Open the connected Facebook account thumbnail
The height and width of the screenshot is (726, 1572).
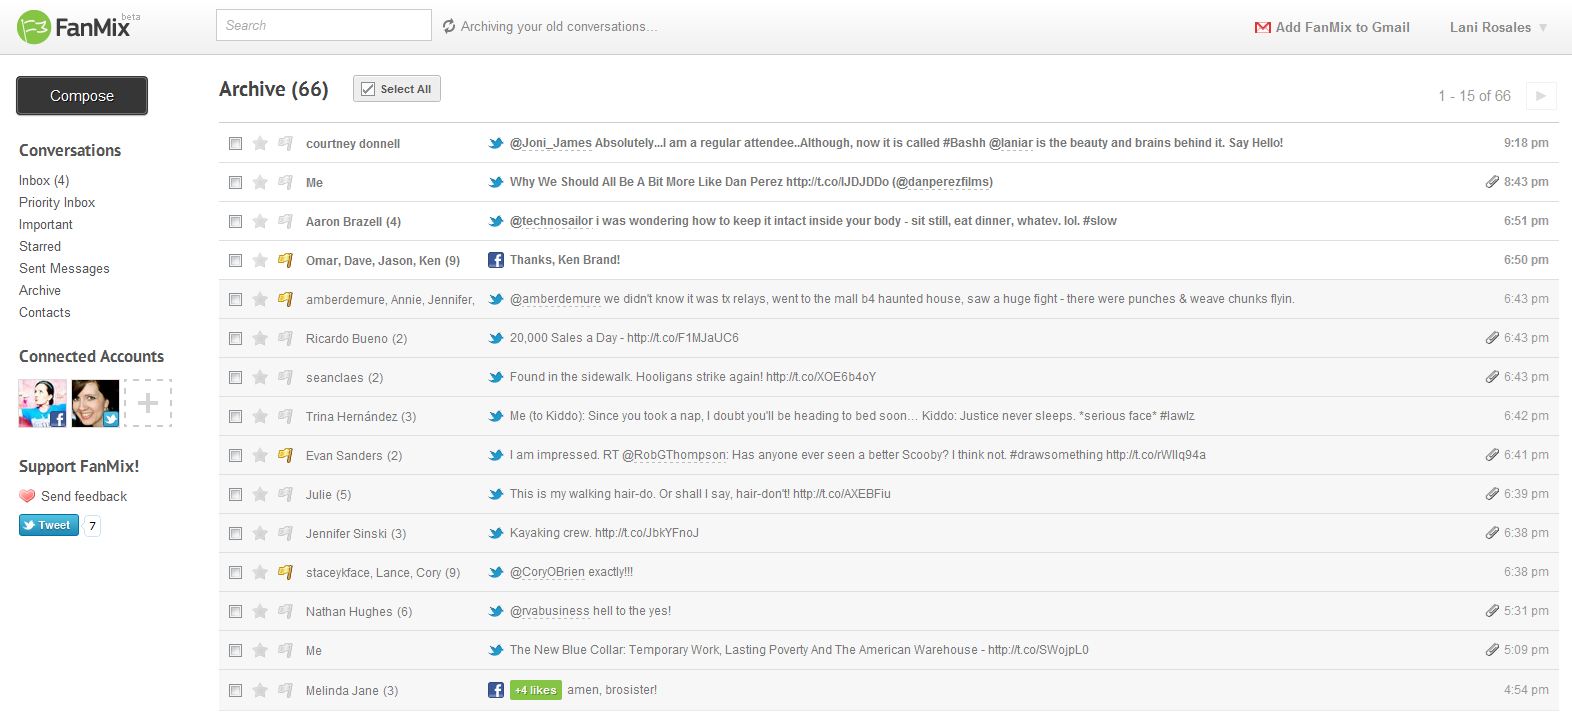43,403
